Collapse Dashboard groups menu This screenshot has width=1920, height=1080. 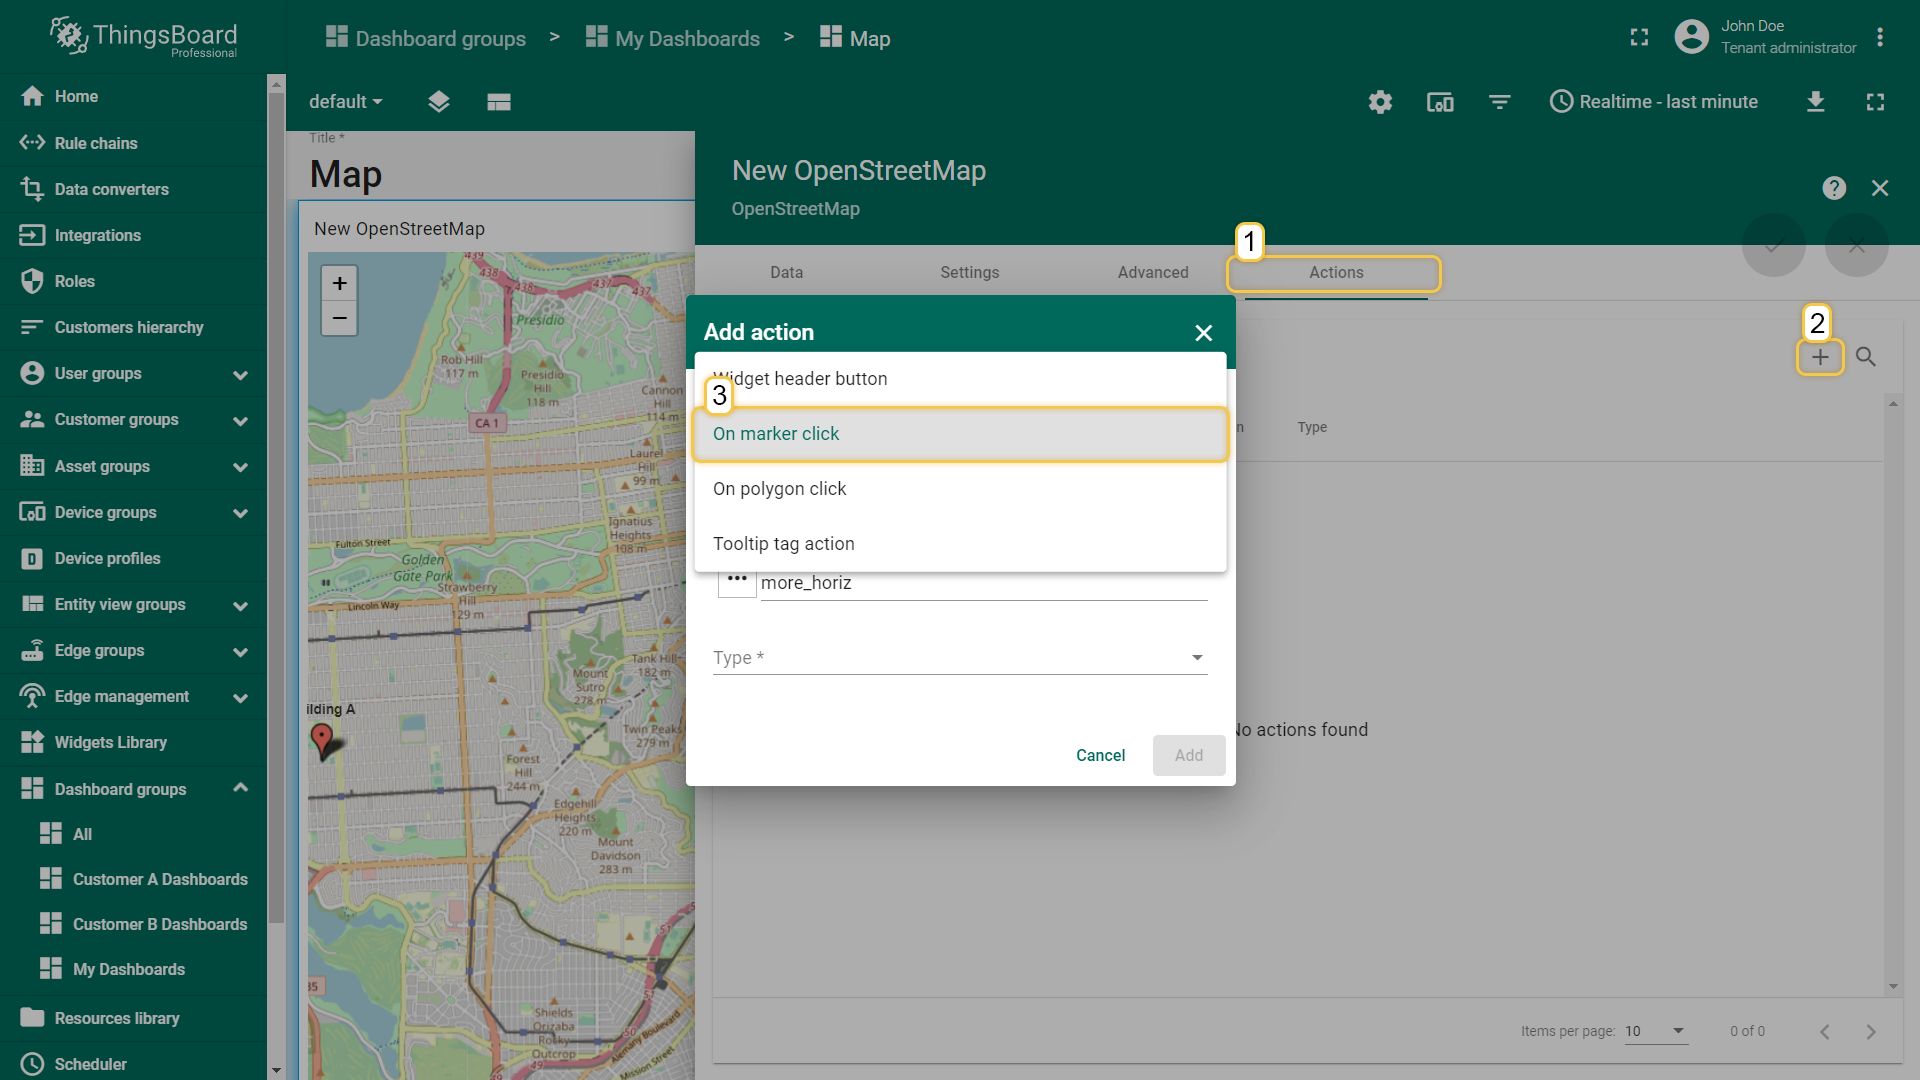click(240, 788)
